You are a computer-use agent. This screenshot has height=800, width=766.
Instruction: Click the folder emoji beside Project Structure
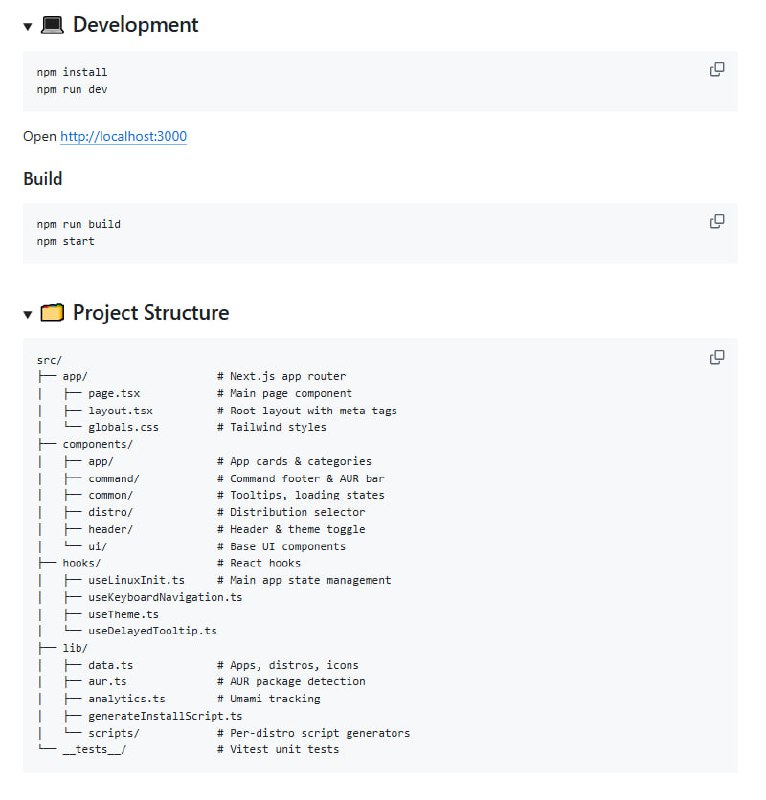tap(54, 312)
